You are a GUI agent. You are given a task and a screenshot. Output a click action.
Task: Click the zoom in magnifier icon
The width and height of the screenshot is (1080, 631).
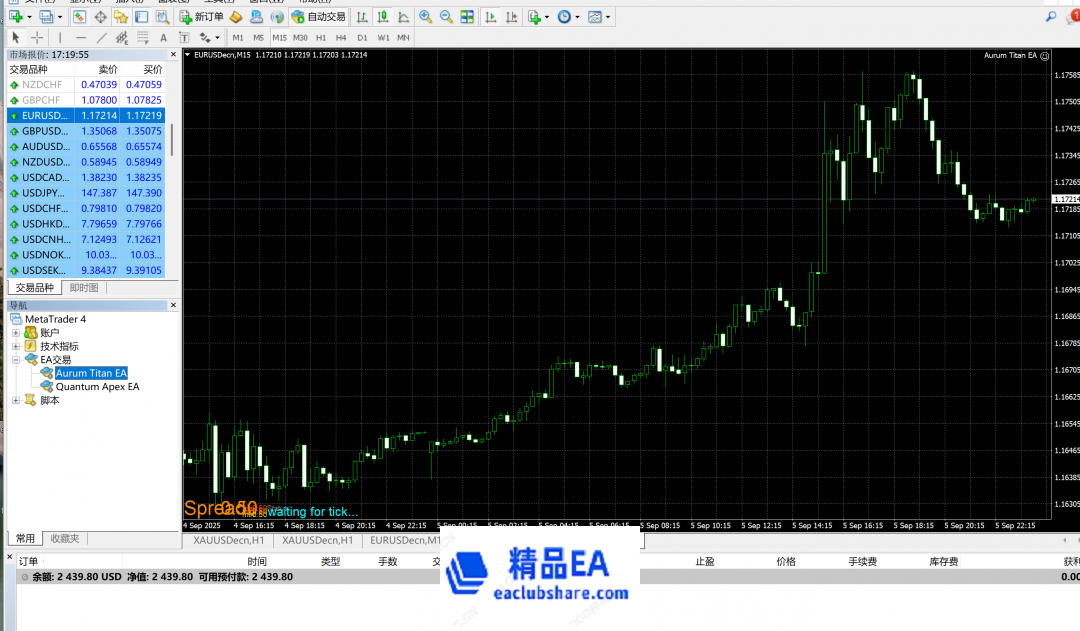click(x=426, y=17)
